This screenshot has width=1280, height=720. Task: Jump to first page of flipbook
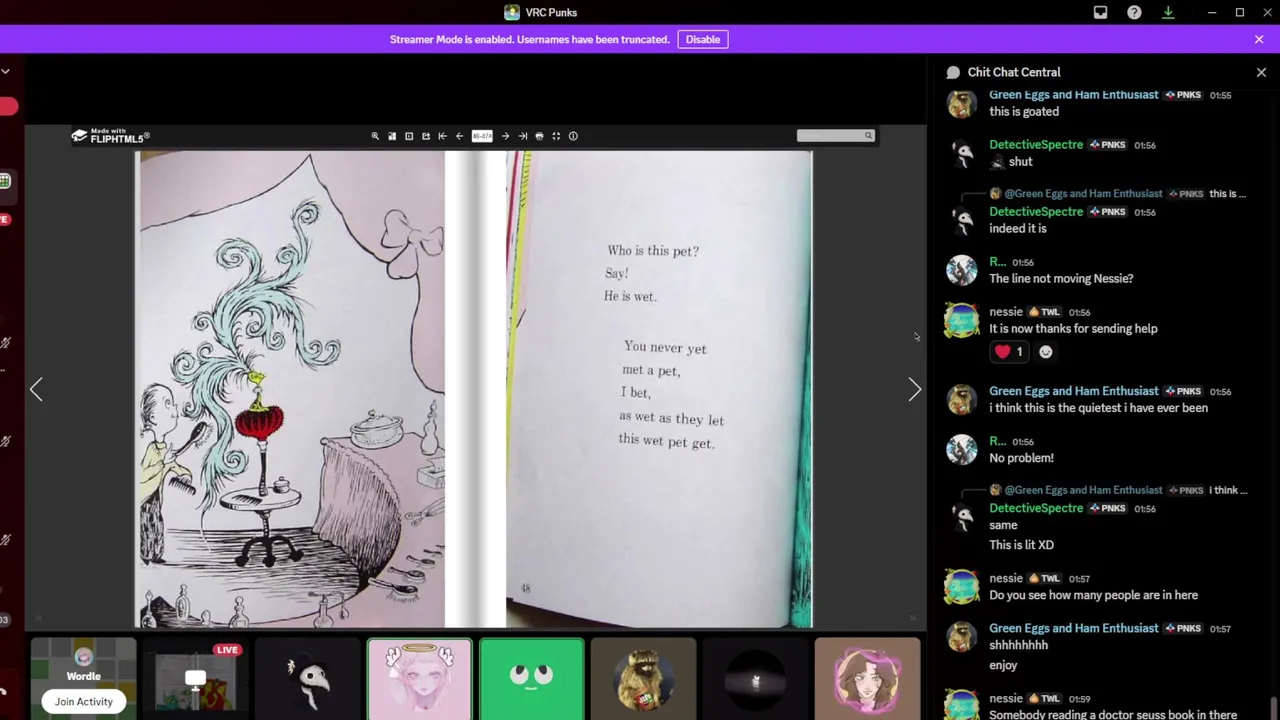coord(442,136)
